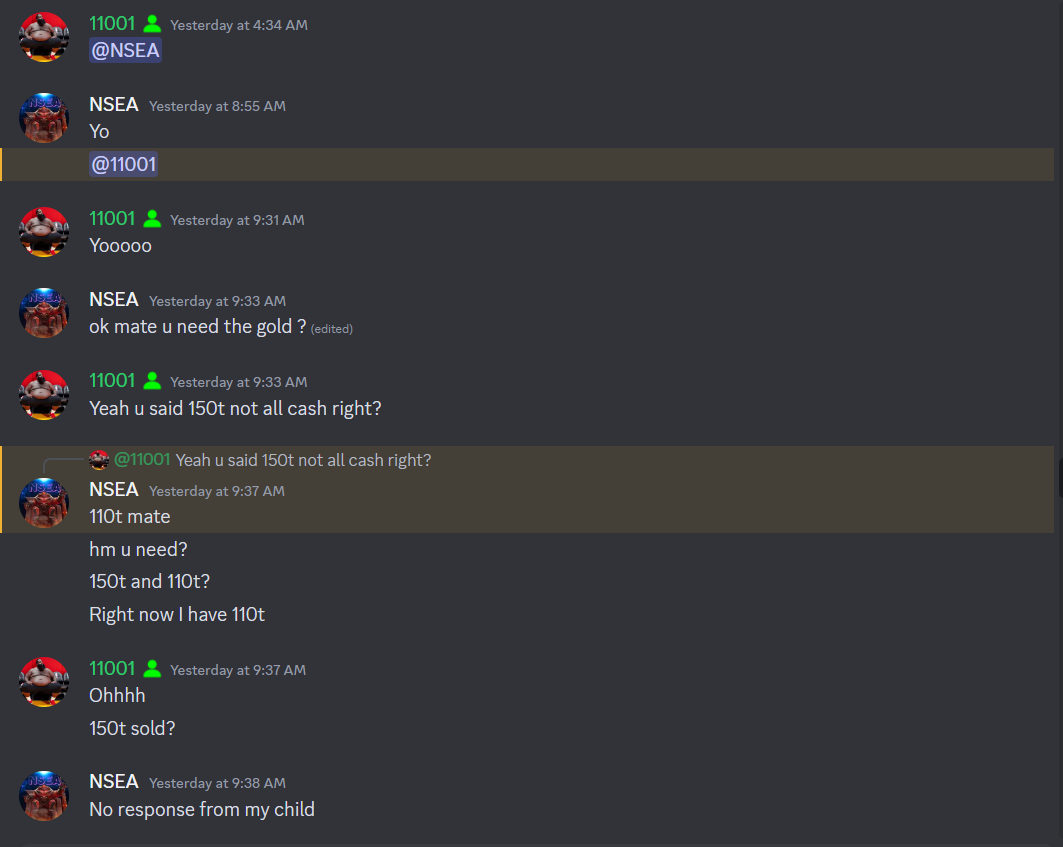Viewport: 1063px width, 847px height.
Task: Select the @NSEA mention in the first message
Action: click(x=125, y=50)
